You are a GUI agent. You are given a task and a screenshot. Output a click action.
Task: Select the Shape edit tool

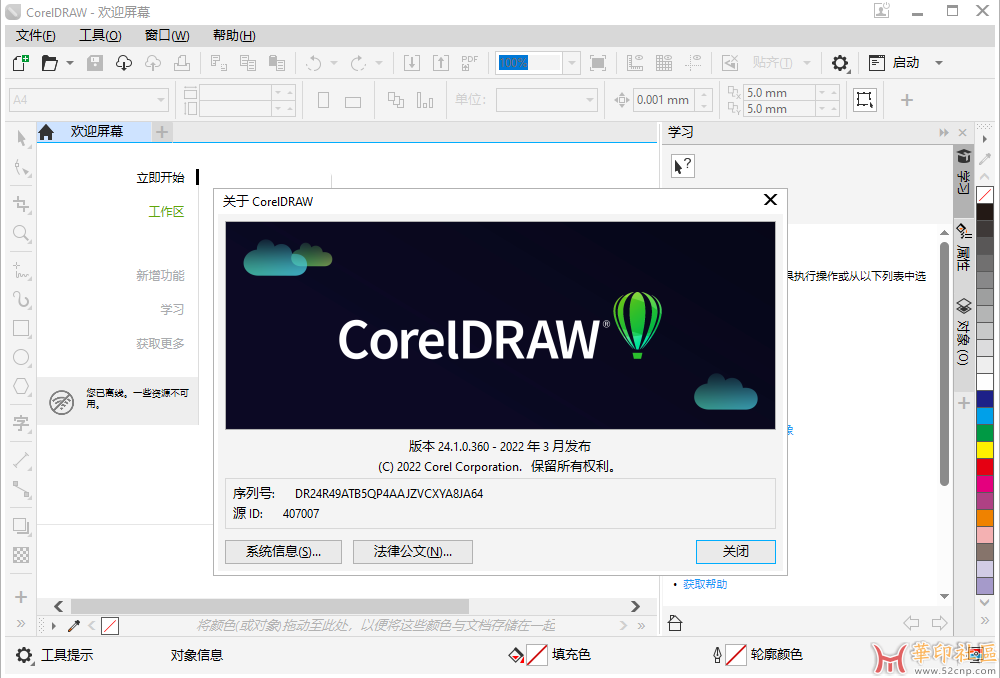21,168
